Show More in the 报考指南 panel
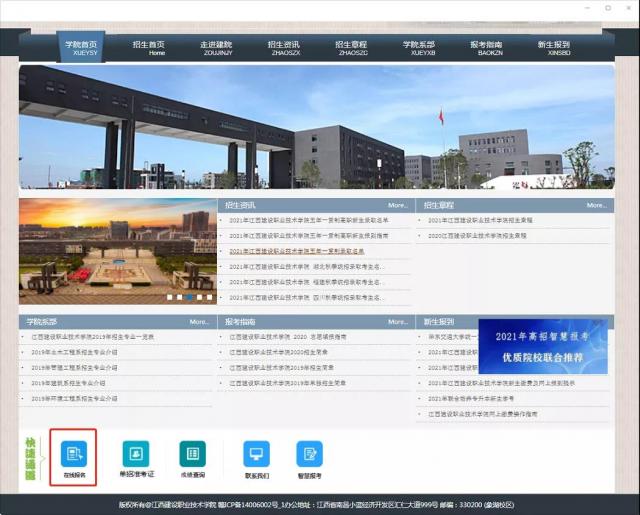This screenshot has height=515, width=640. pos(397,322)
